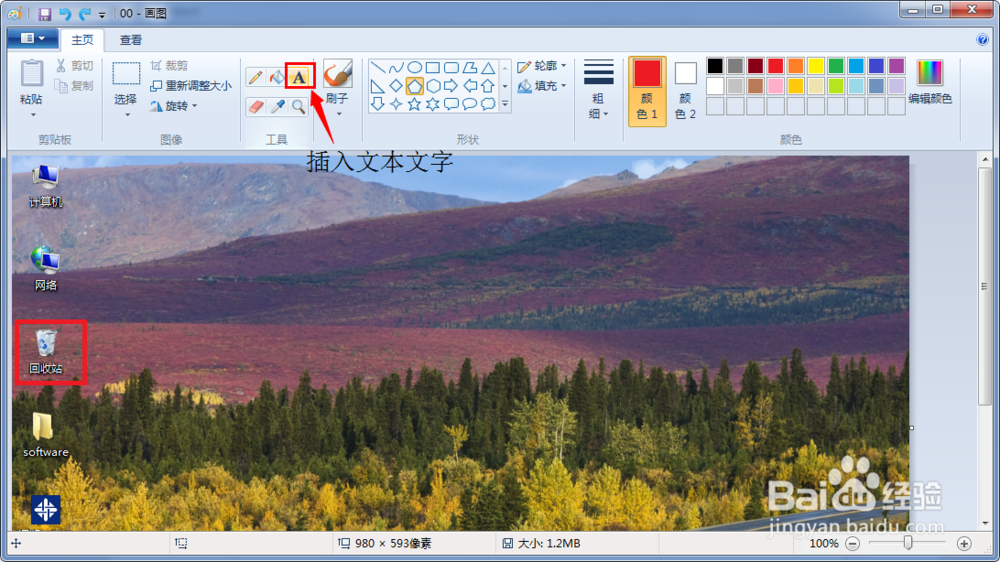Click the zoom out minus button

pos(853,544)
